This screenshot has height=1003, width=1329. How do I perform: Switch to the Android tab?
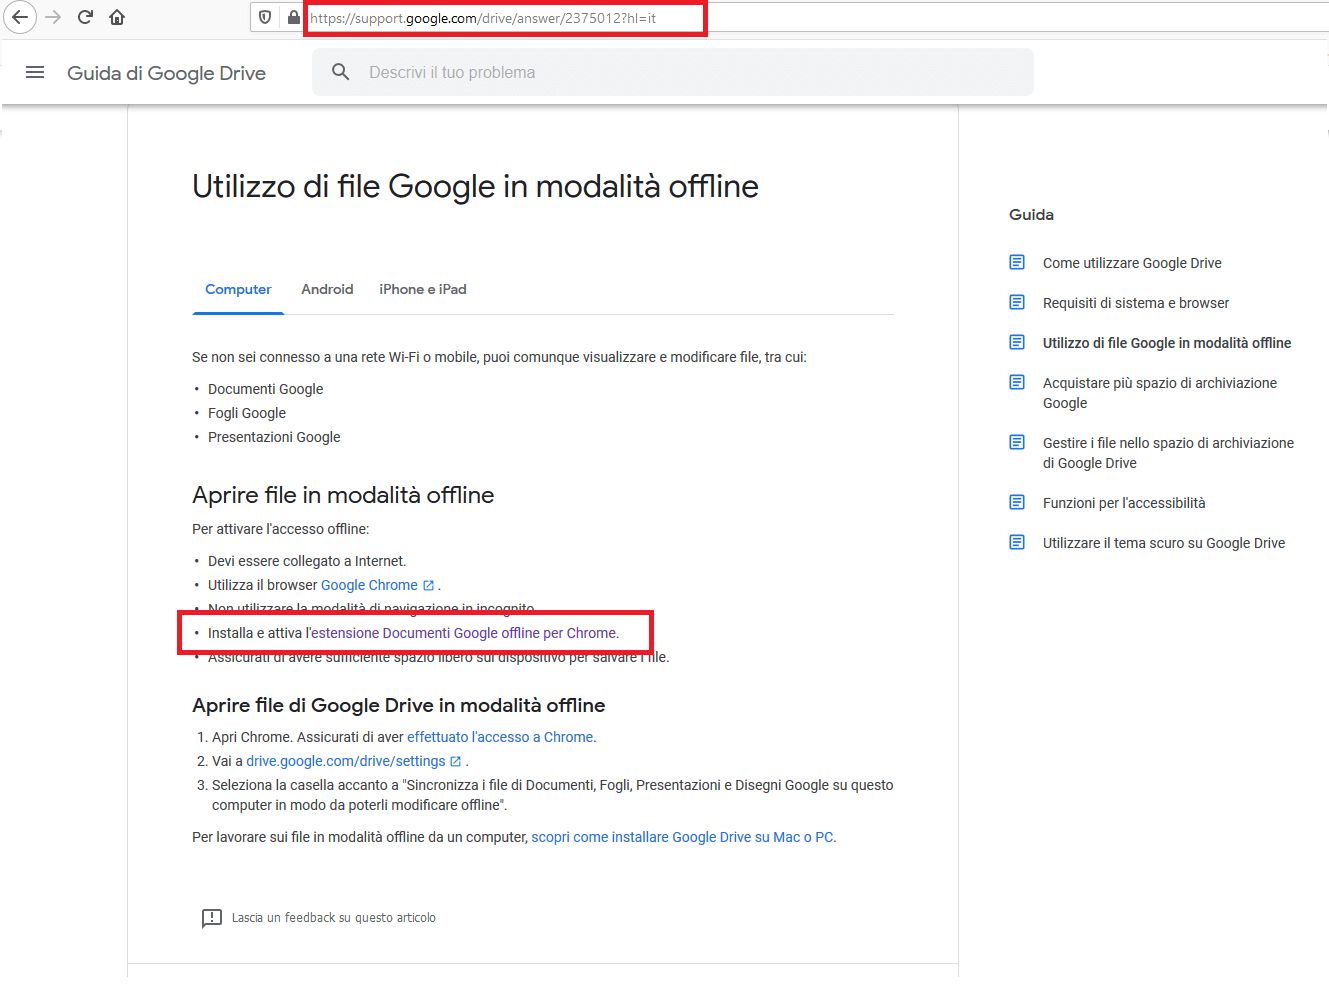pos(327,289)
